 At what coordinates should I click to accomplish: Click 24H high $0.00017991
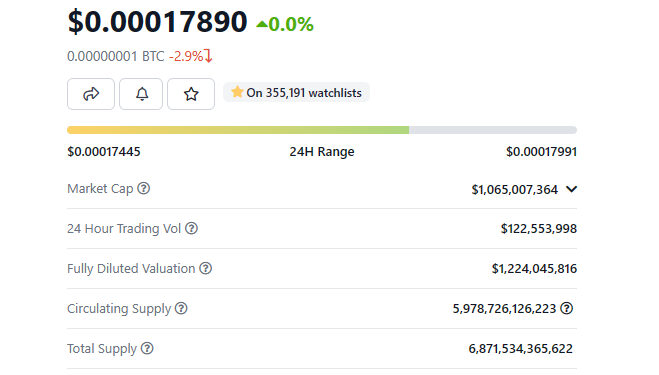[541, 151]
